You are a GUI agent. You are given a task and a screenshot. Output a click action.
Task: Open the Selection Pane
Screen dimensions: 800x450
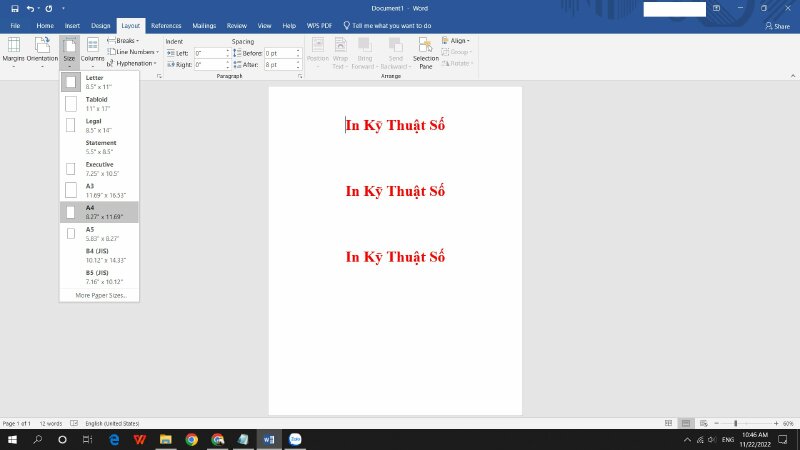[426, 51]
